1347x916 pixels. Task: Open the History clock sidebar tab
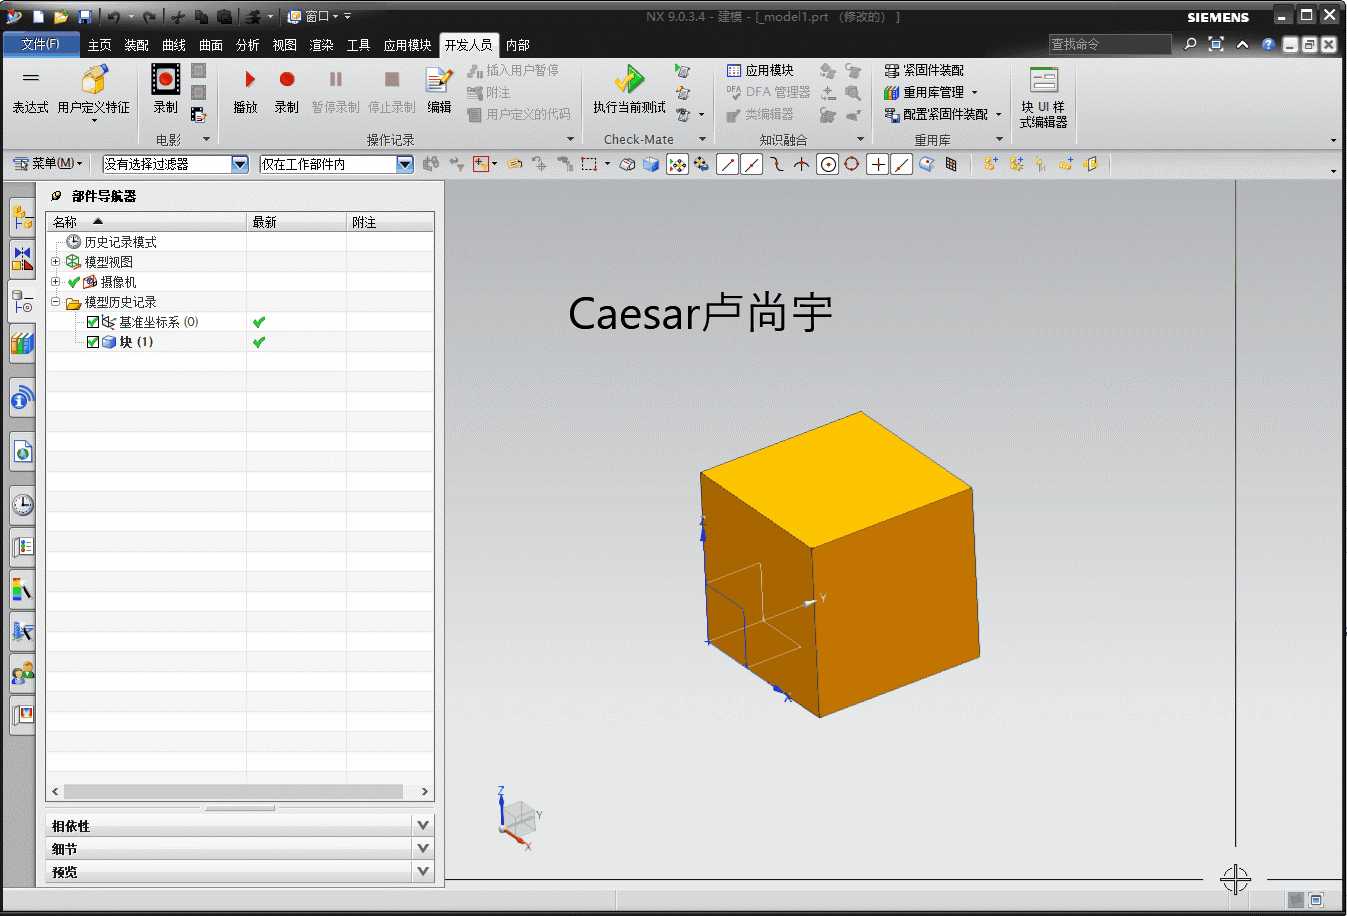coord(22,504)
